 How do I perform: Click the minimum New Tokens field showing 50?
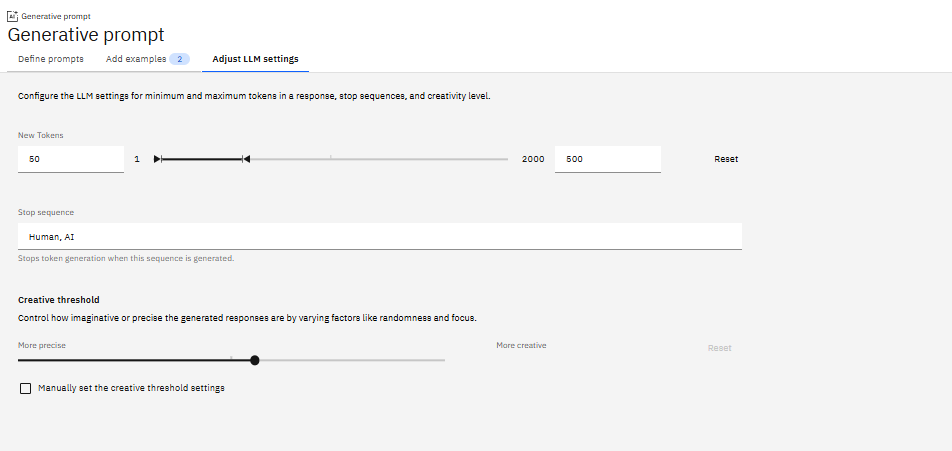point(70,159)
